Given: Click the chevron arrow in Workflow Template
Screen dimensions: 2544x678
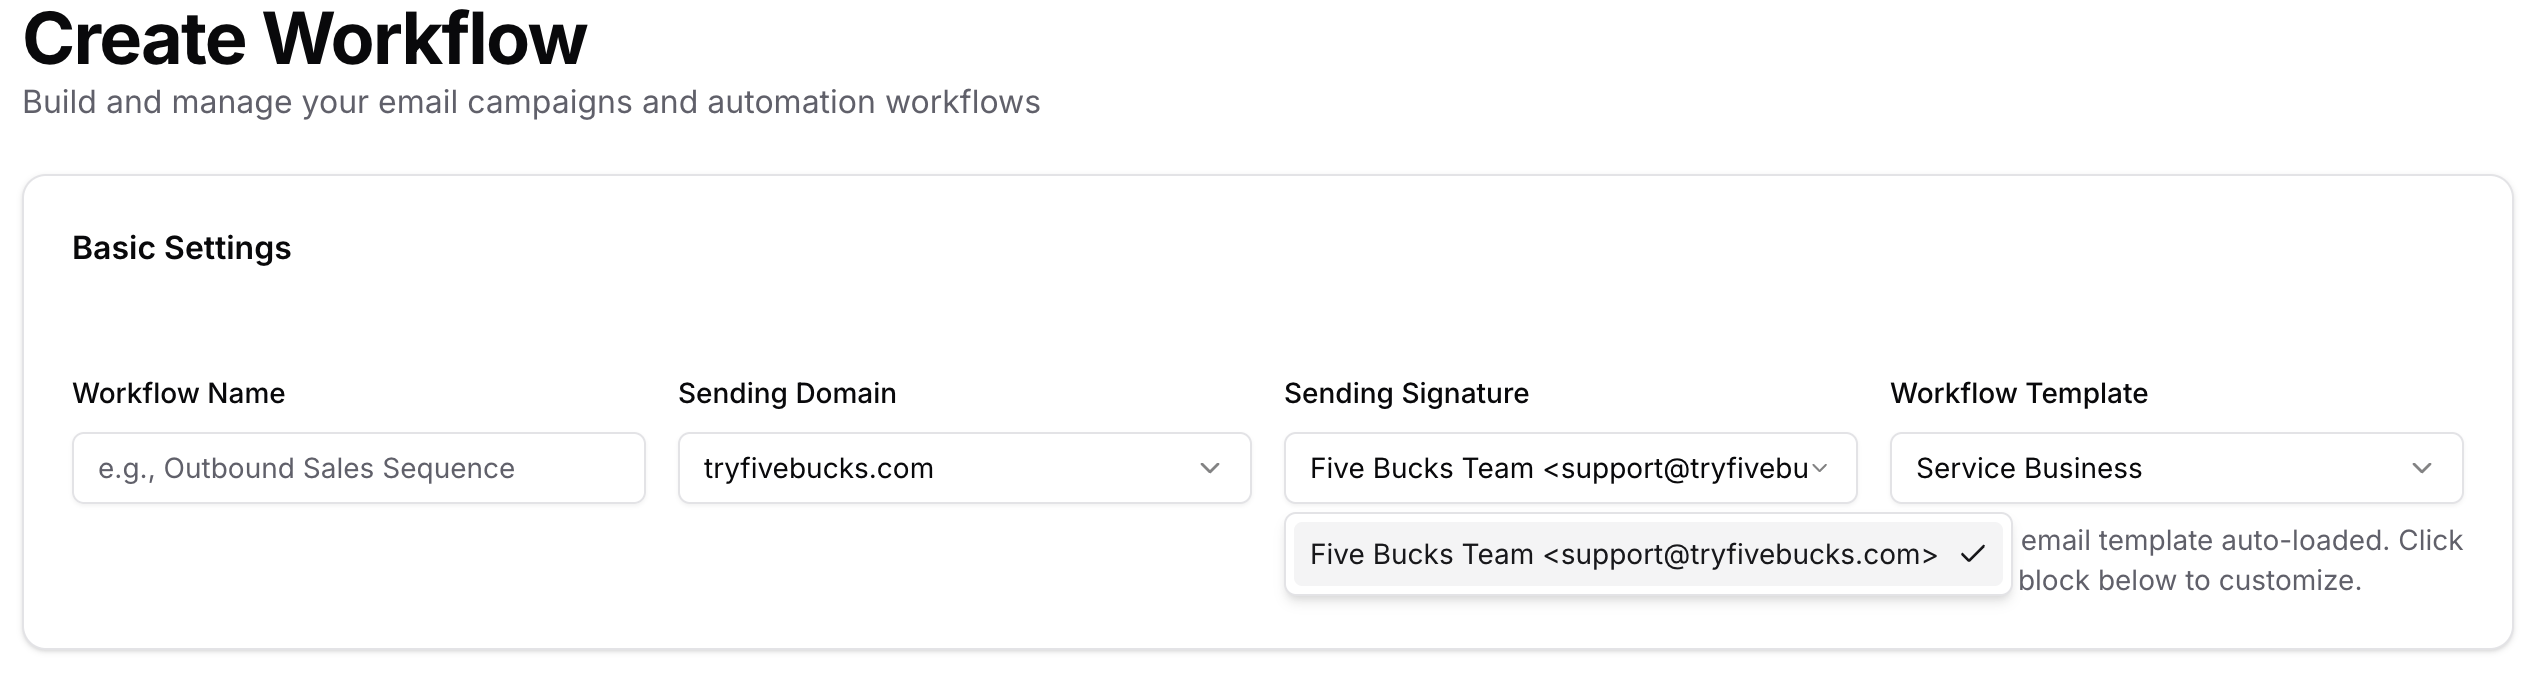Looking at the screenshot, I should click(2422, 468).
